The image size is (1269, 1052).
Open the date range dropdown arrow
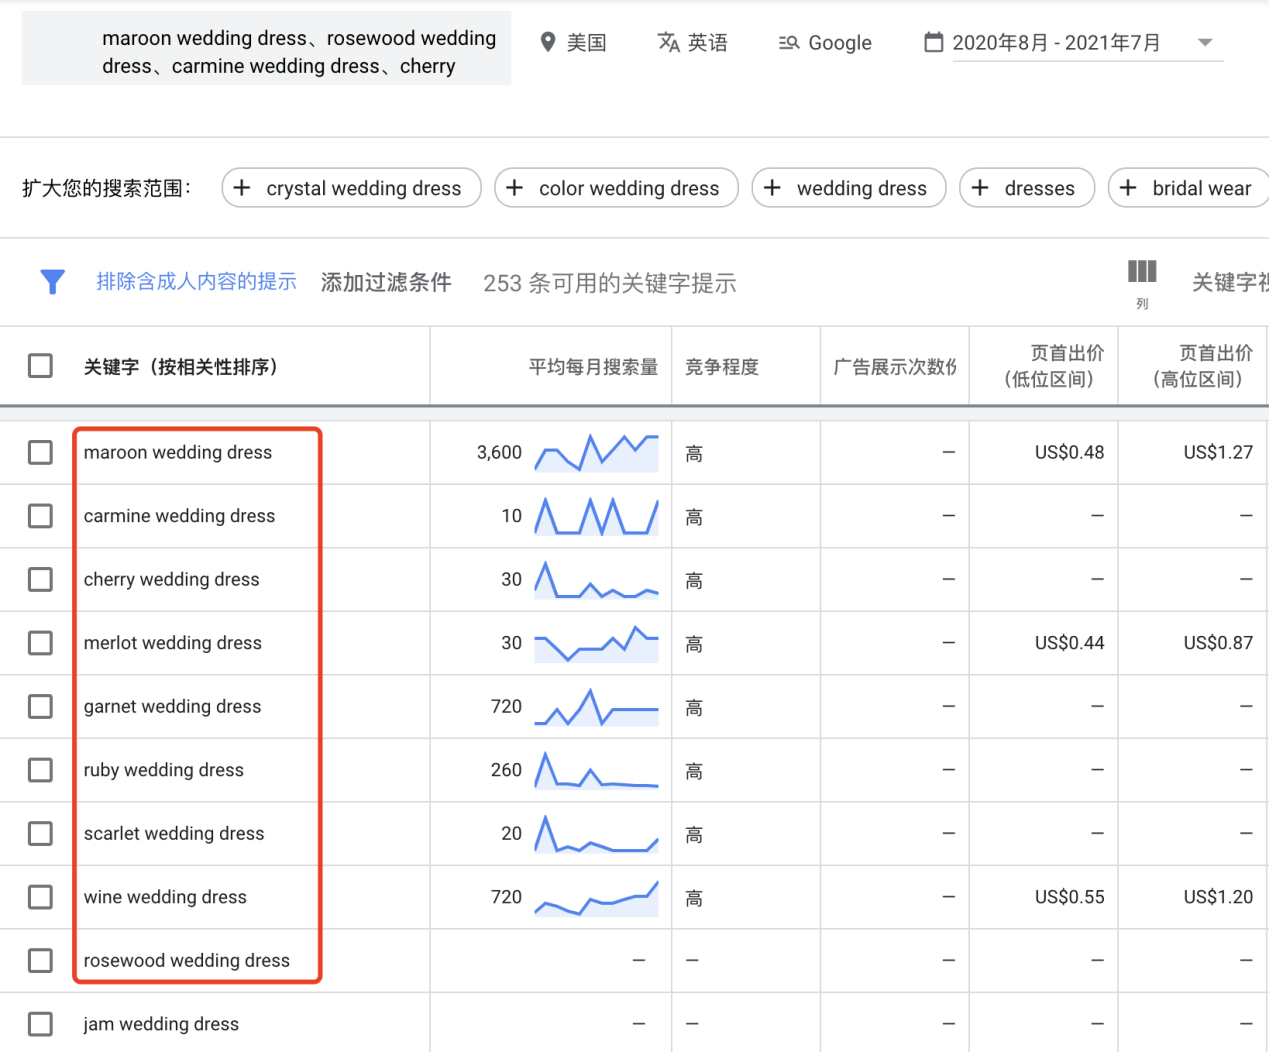tap(1207, 42)
